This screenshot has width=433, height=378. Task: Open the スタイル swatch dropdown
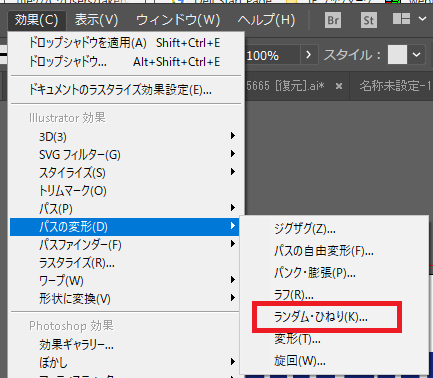pos(416,55)
